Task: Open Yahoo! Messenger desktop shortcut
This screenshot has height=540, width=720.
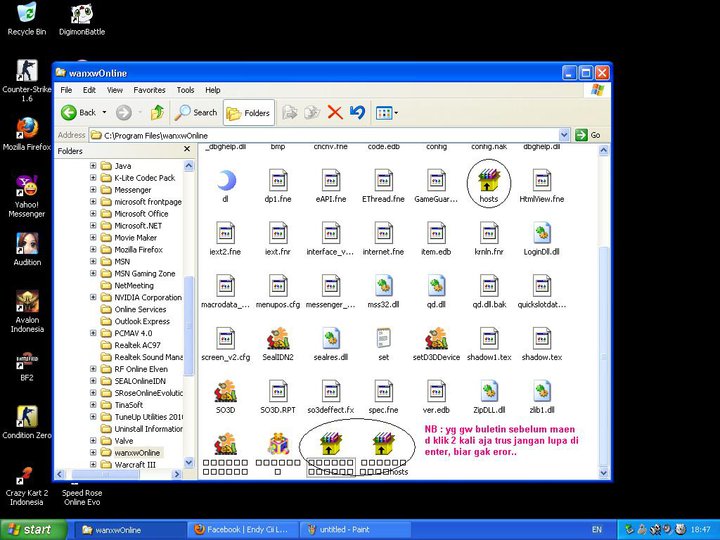Action: click(x=27, y=197)
